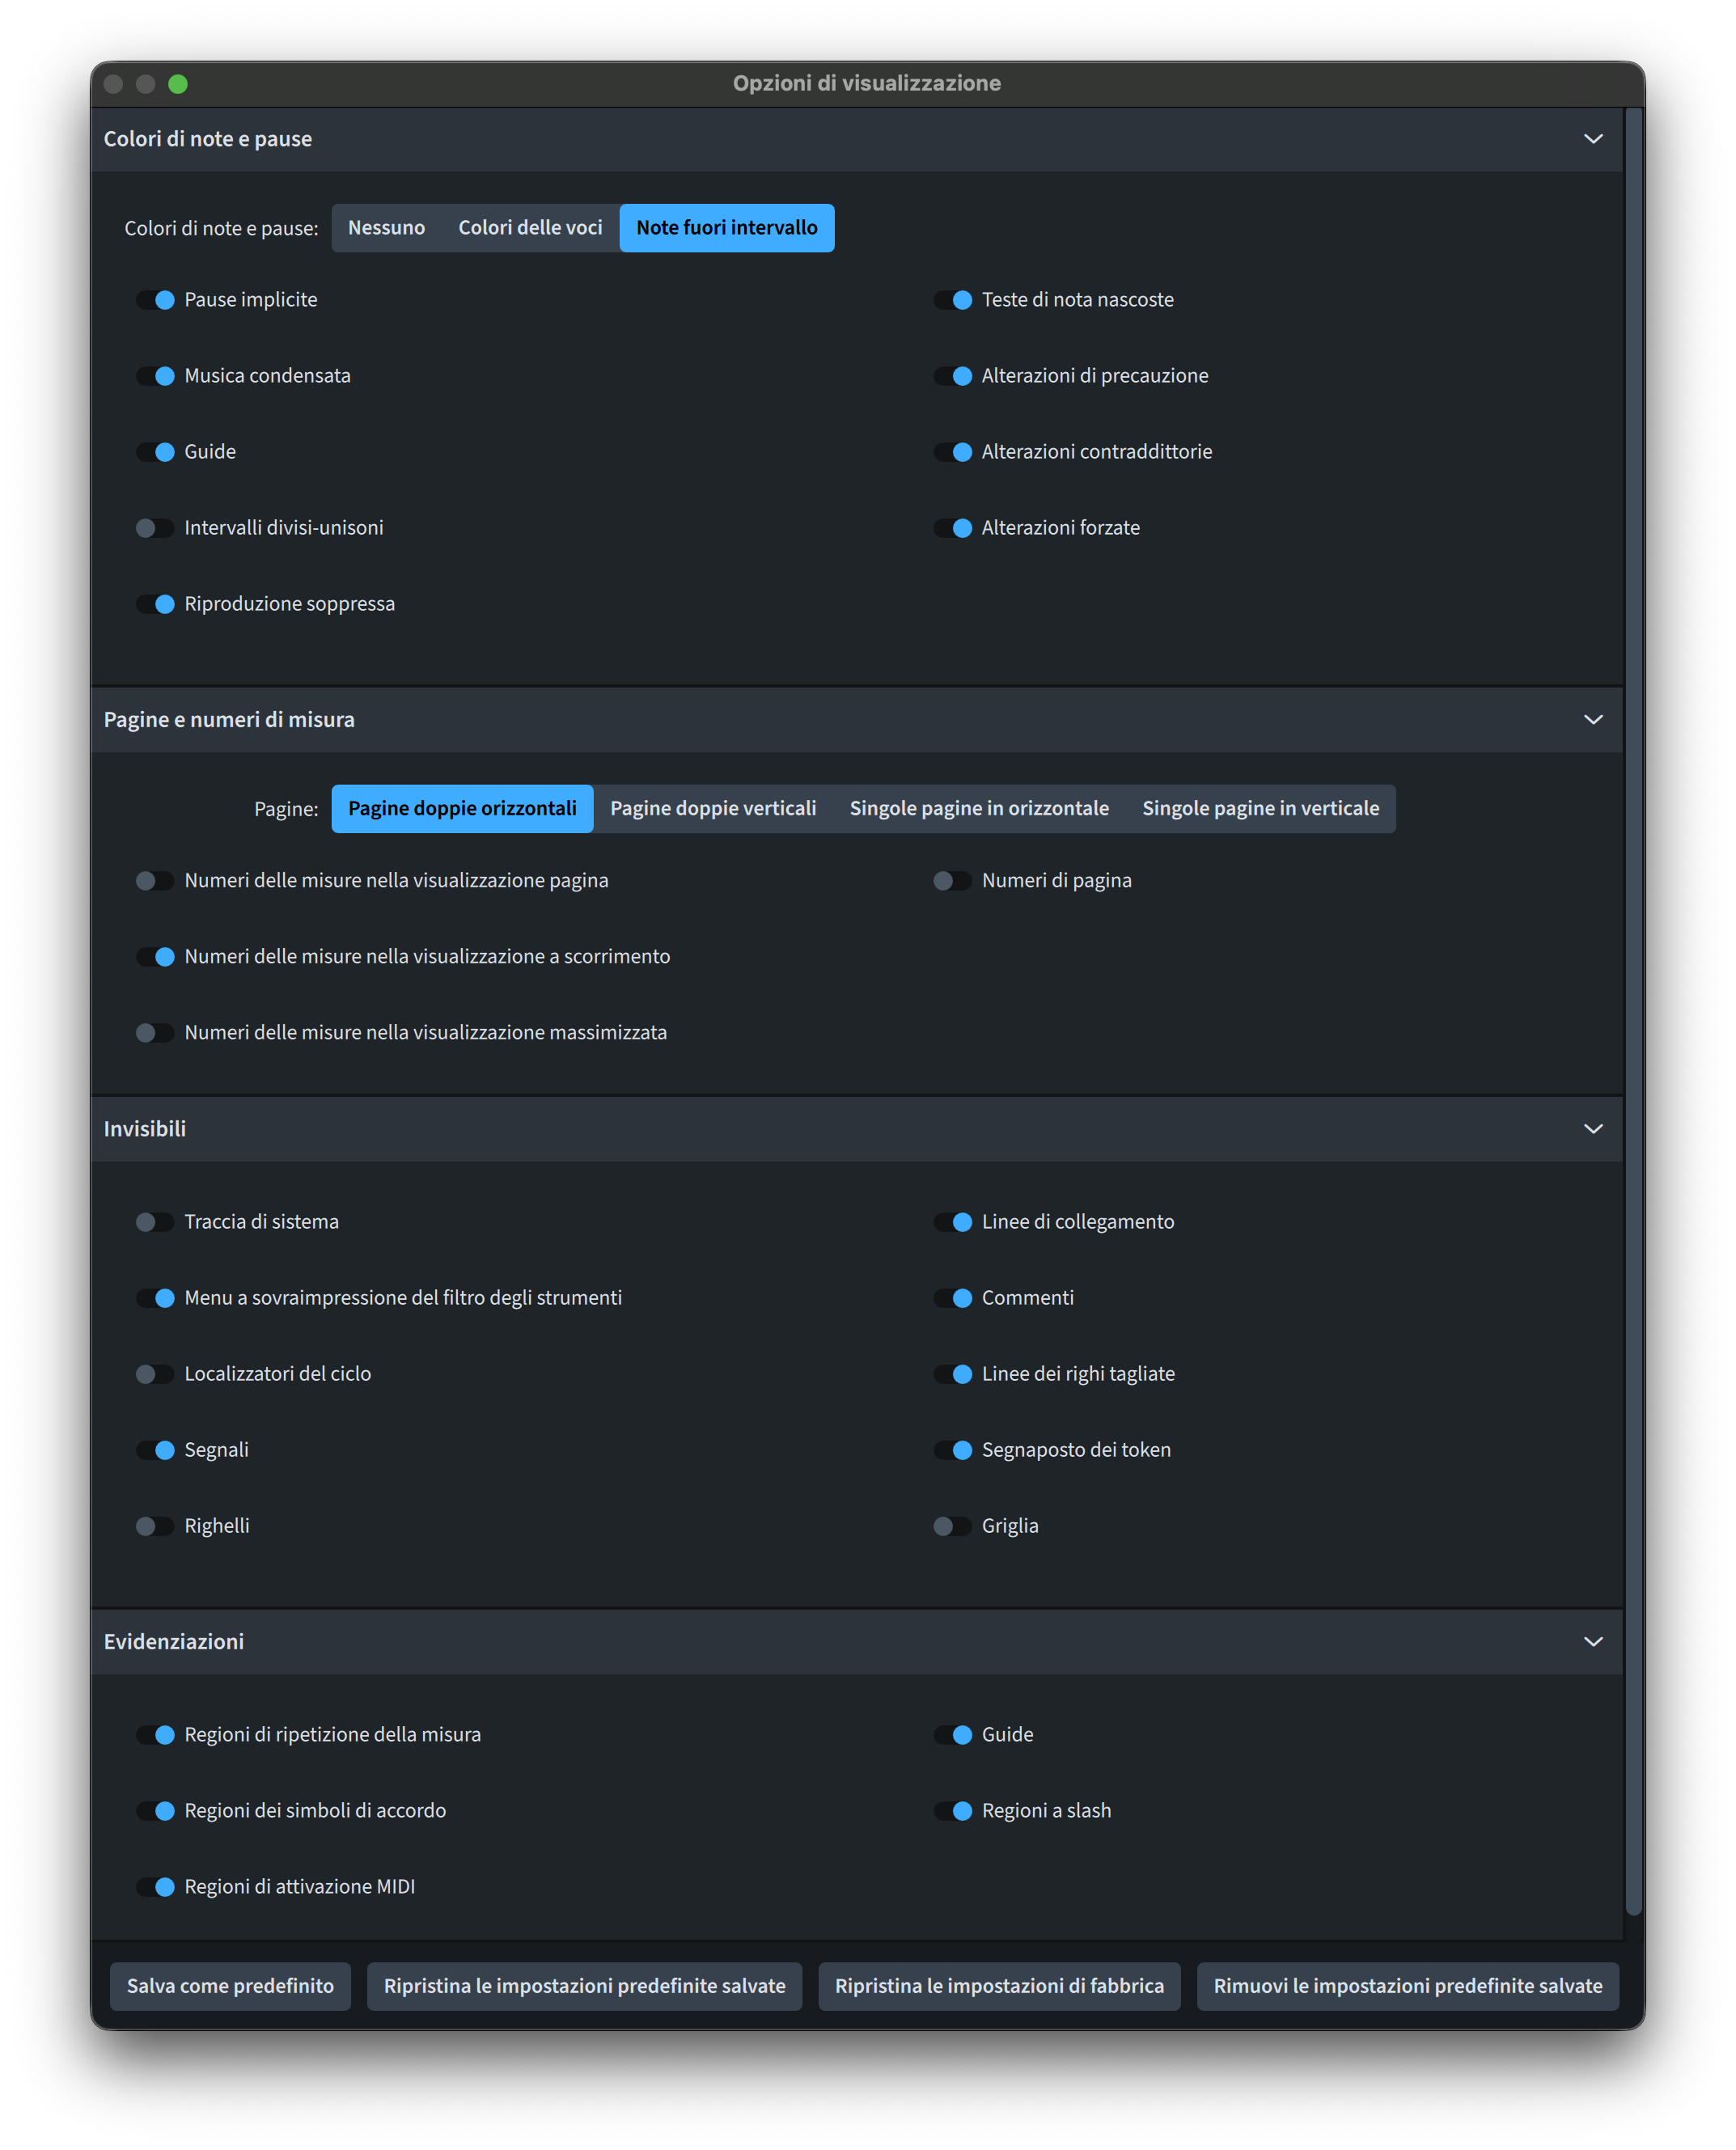The height and width of the screenshot is (2150, 1736).
Task: Select Nessuno for note colors
Action: pyautogui.click(x=386, y=228)
